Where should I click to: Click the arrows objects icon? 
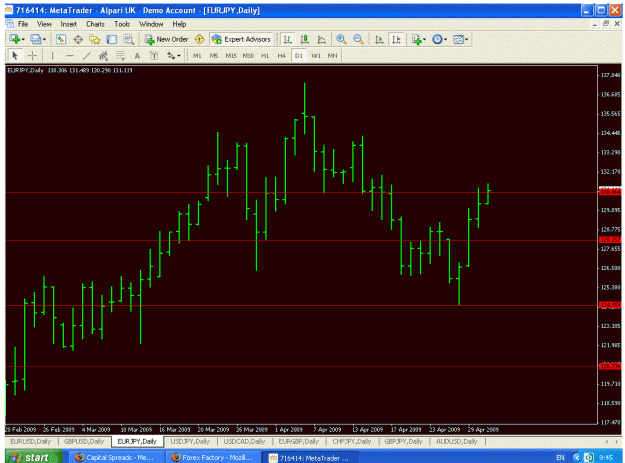171,56
